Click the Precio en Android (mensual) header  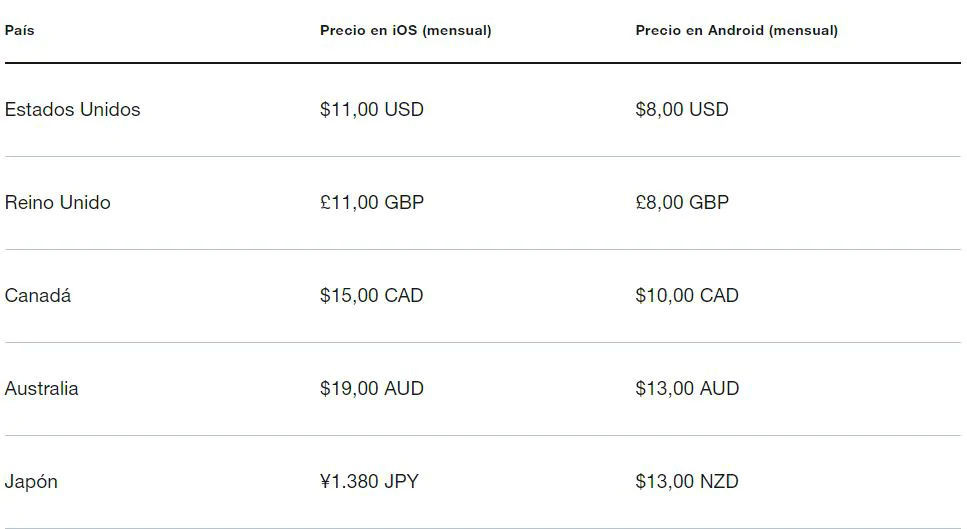pos(736,30)
